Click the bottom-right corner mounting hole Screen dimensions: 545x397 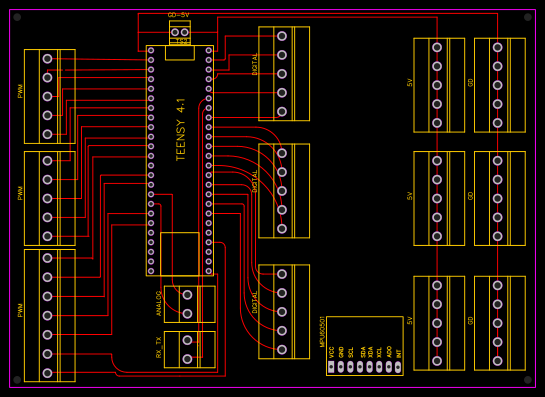click(x=528, y=379)
